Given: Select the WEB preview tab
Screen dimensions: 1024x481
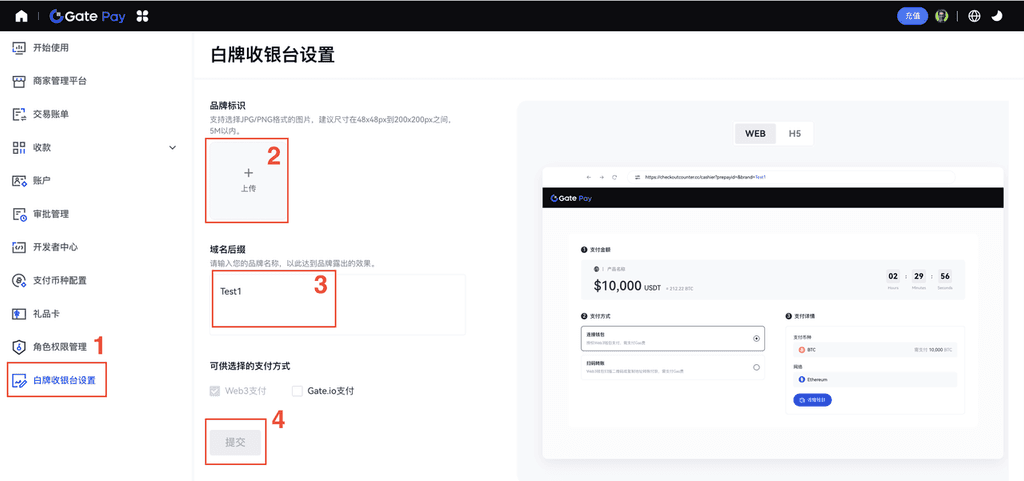Looking at the screenshot, I should point(755,133).
